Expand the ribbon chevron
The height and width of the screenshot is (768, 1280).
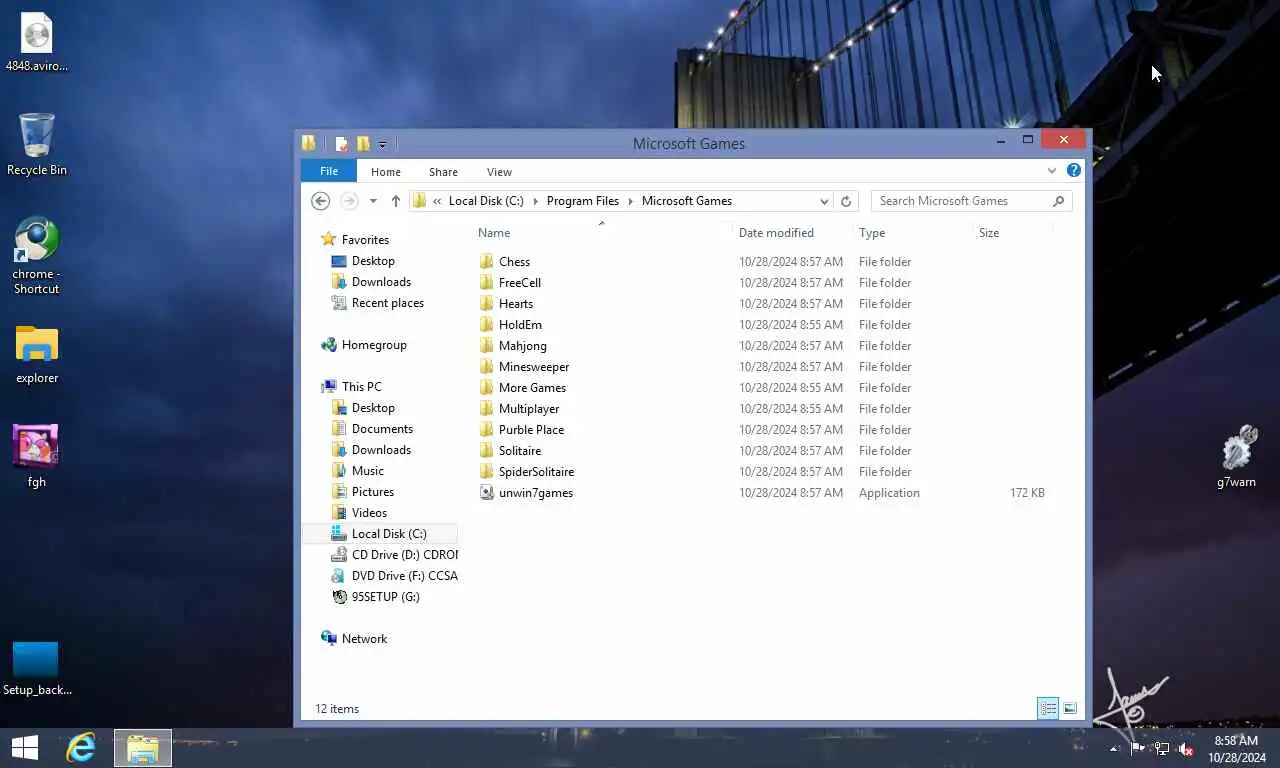pyautogui.click(x=1052, y=171)
